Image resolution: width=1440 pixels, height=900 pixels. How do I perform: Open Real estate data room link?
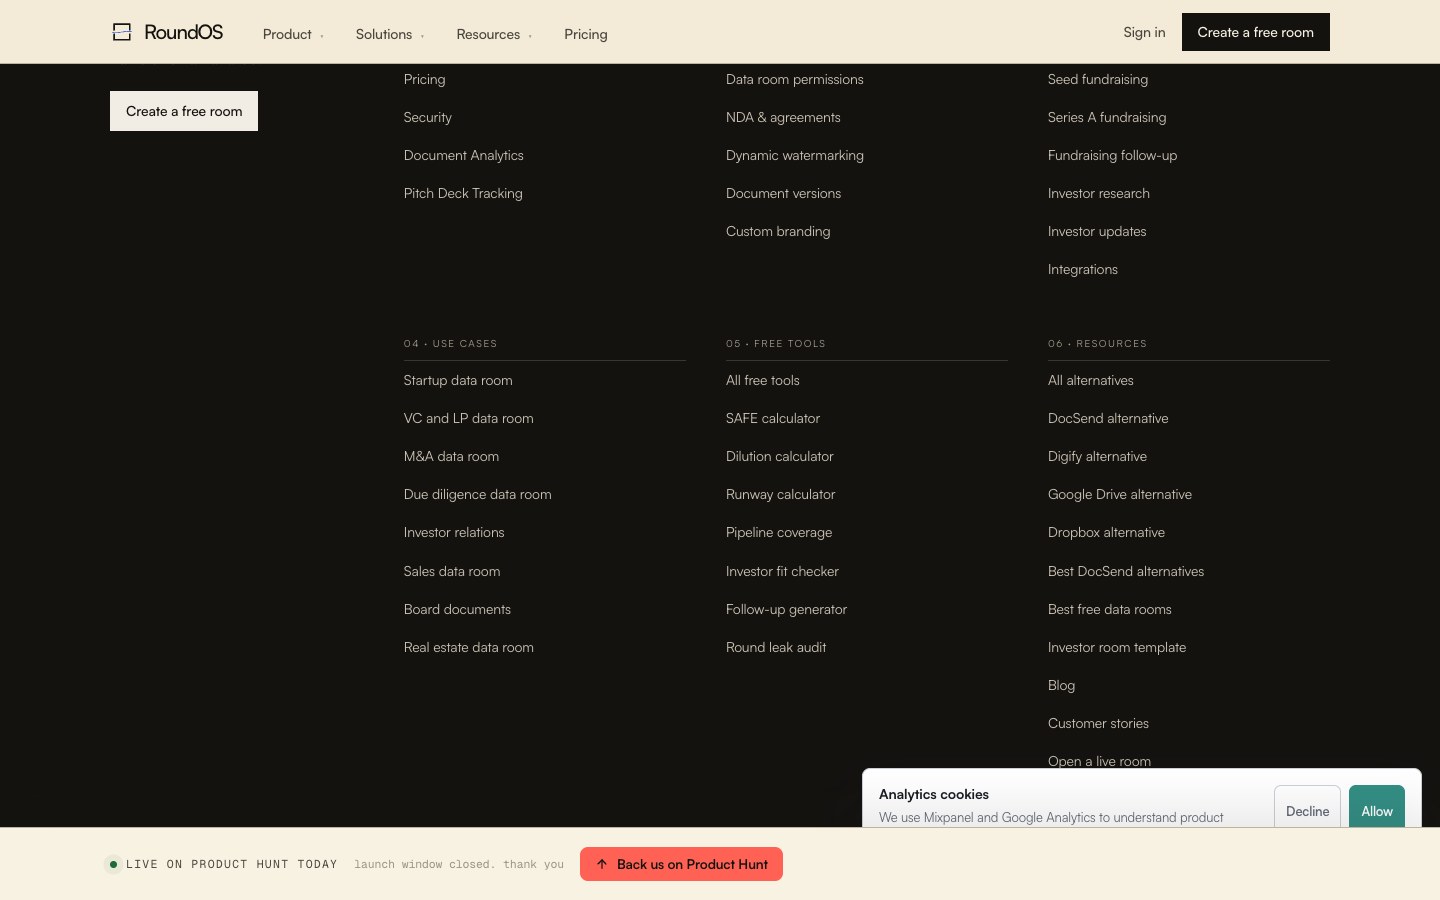coord(469,647)
